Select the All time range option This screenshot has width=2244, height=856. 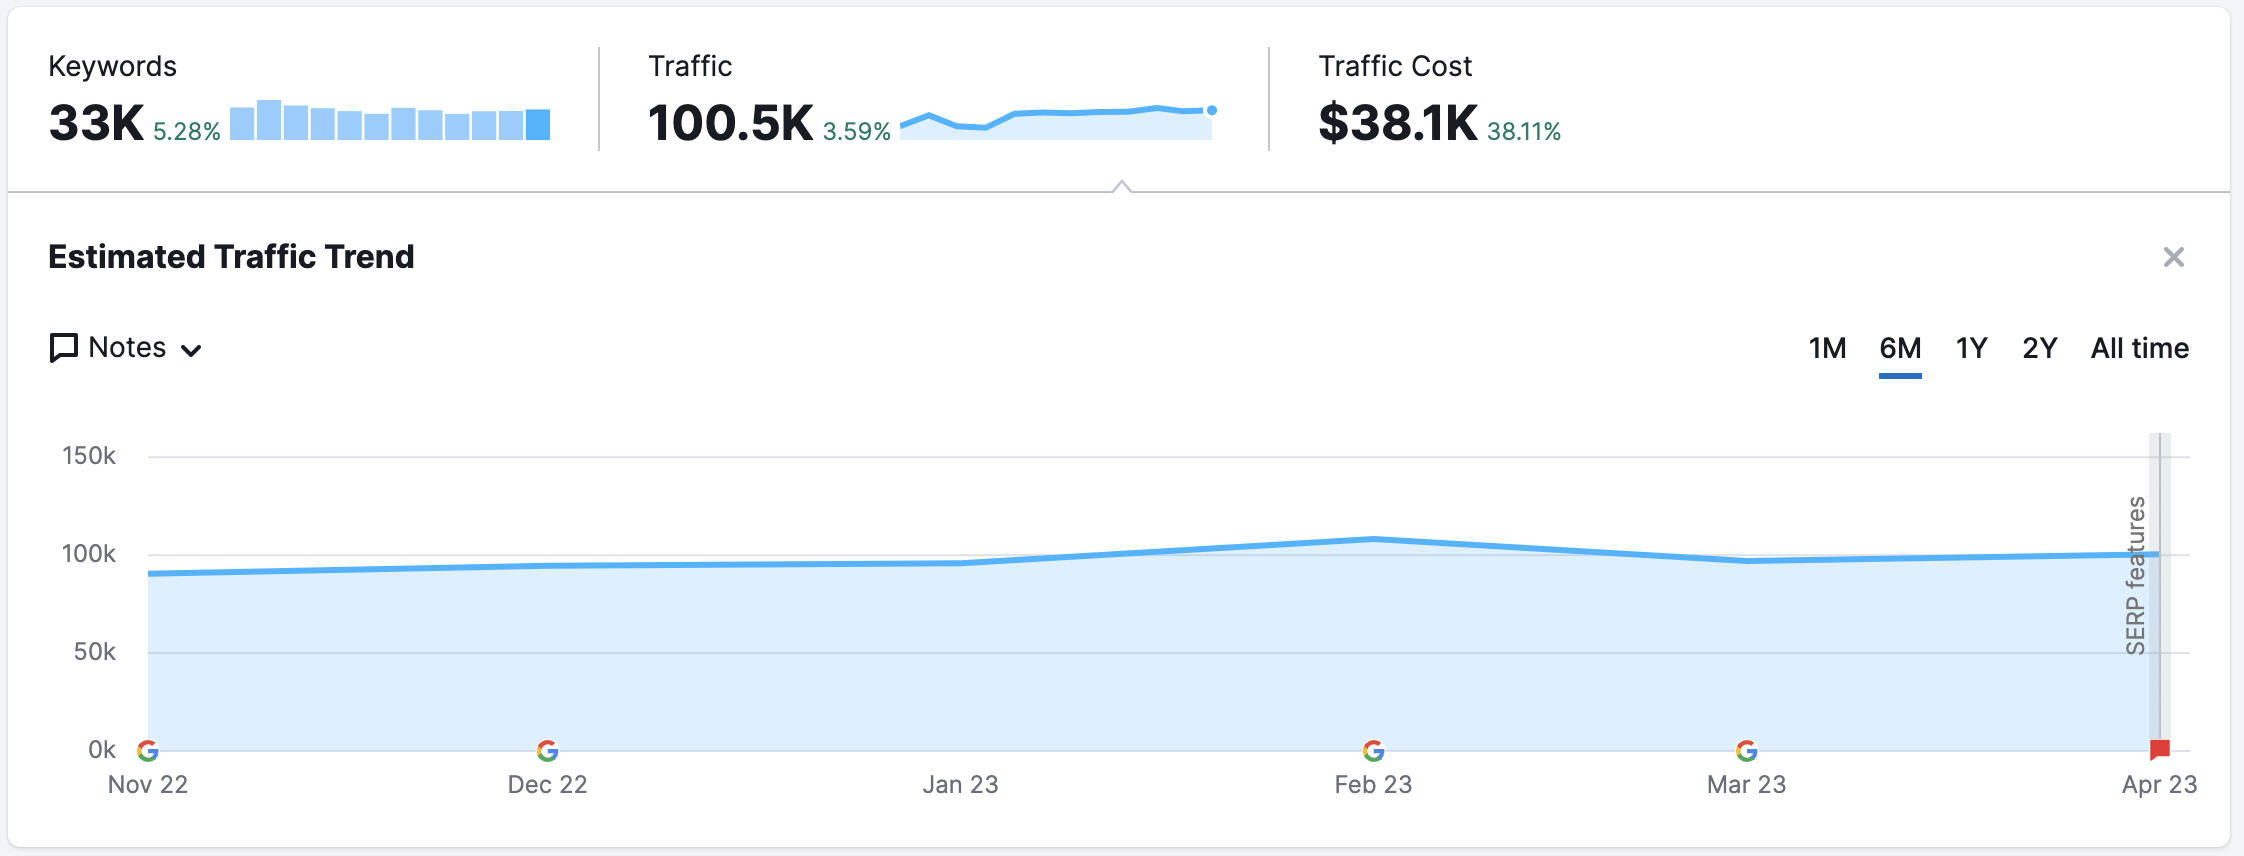click(2140, 348)
